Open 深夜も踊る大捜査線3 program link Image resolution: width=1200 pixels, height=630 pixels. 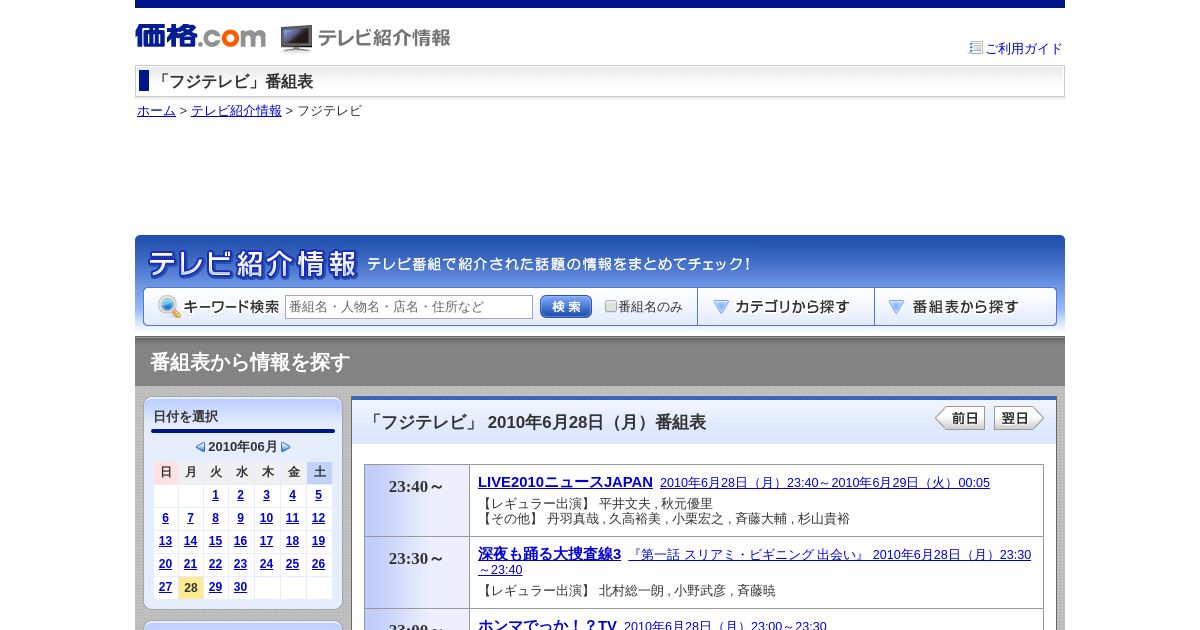pyautogui.click(x=549, y=554)
